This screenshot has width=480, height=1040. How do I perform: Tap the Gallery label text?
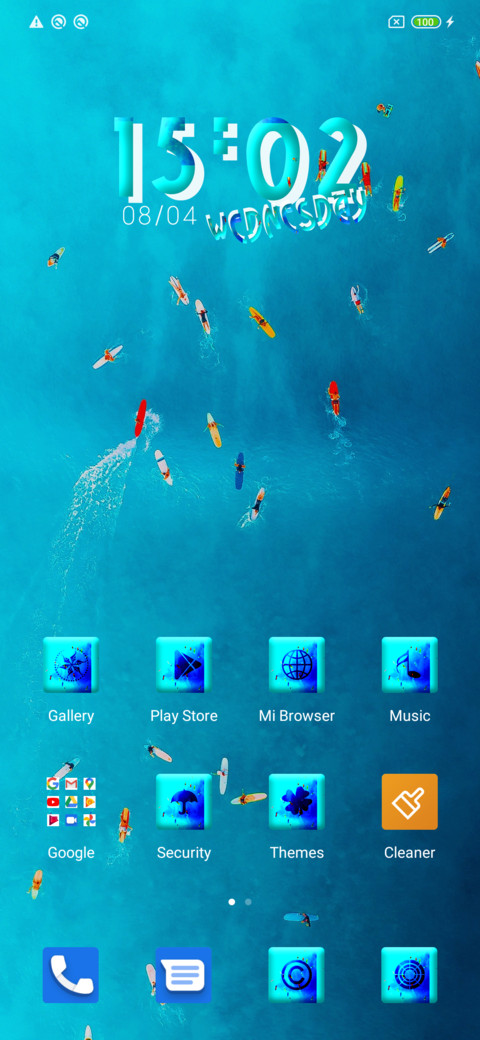(x=71, y=716)
